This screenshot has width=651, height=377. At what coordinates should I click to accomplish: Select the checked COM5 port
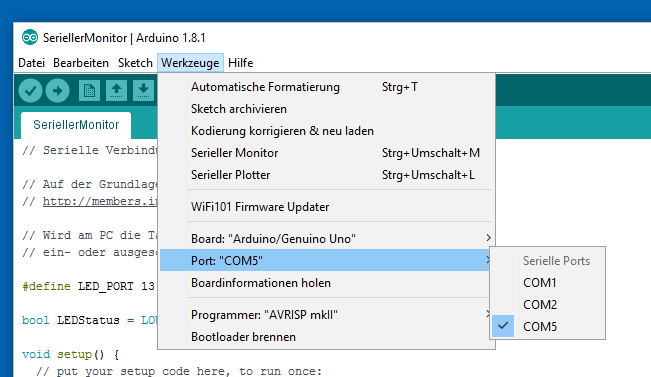[x=548, y=327]
